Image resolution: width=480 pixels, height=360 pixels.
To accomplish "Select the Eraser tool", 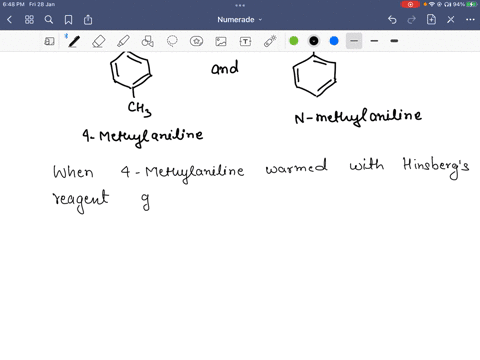I will click(99, 41).
